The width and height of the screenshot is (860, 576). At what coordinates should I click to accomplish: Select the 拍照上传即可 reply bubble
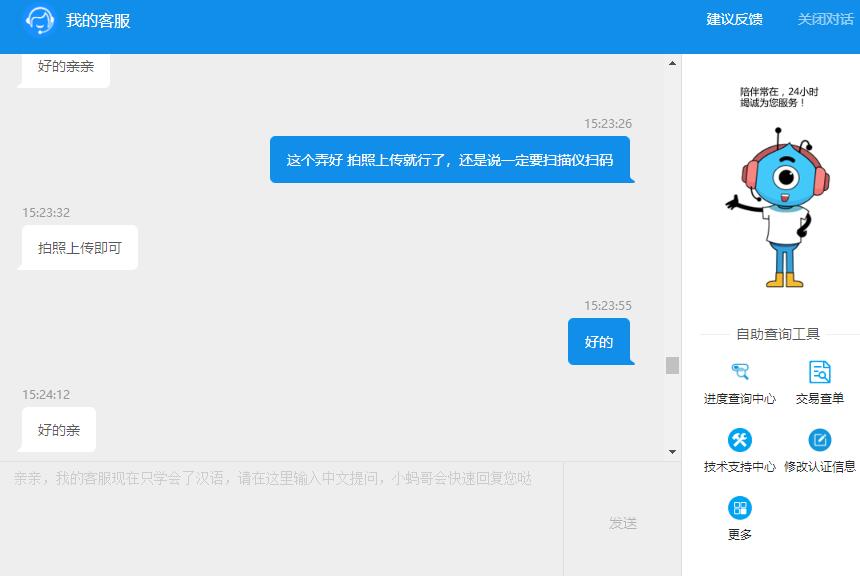click(80, 248)
